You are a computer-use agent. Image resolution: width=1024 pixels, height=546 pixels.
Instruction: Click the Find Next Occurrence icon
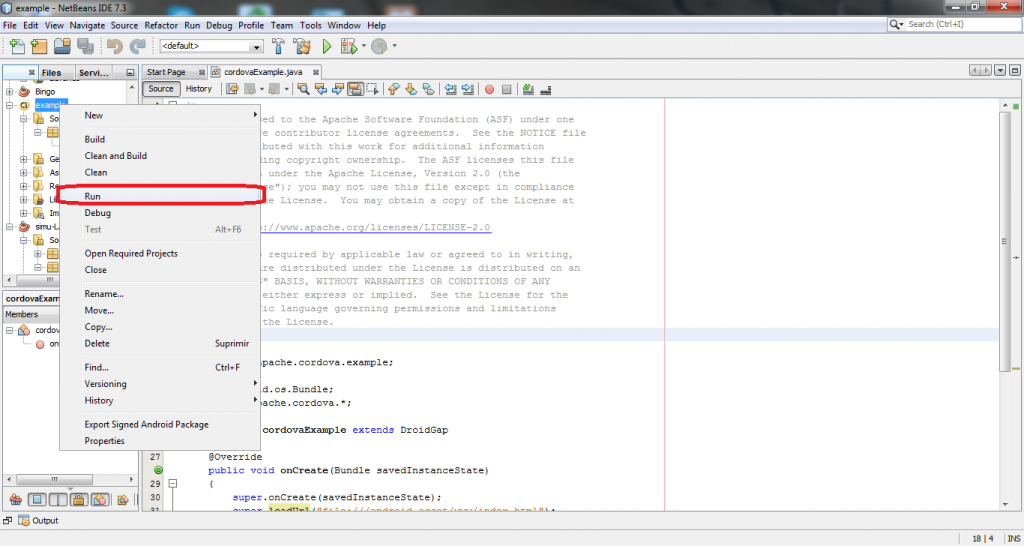point(338,89)
